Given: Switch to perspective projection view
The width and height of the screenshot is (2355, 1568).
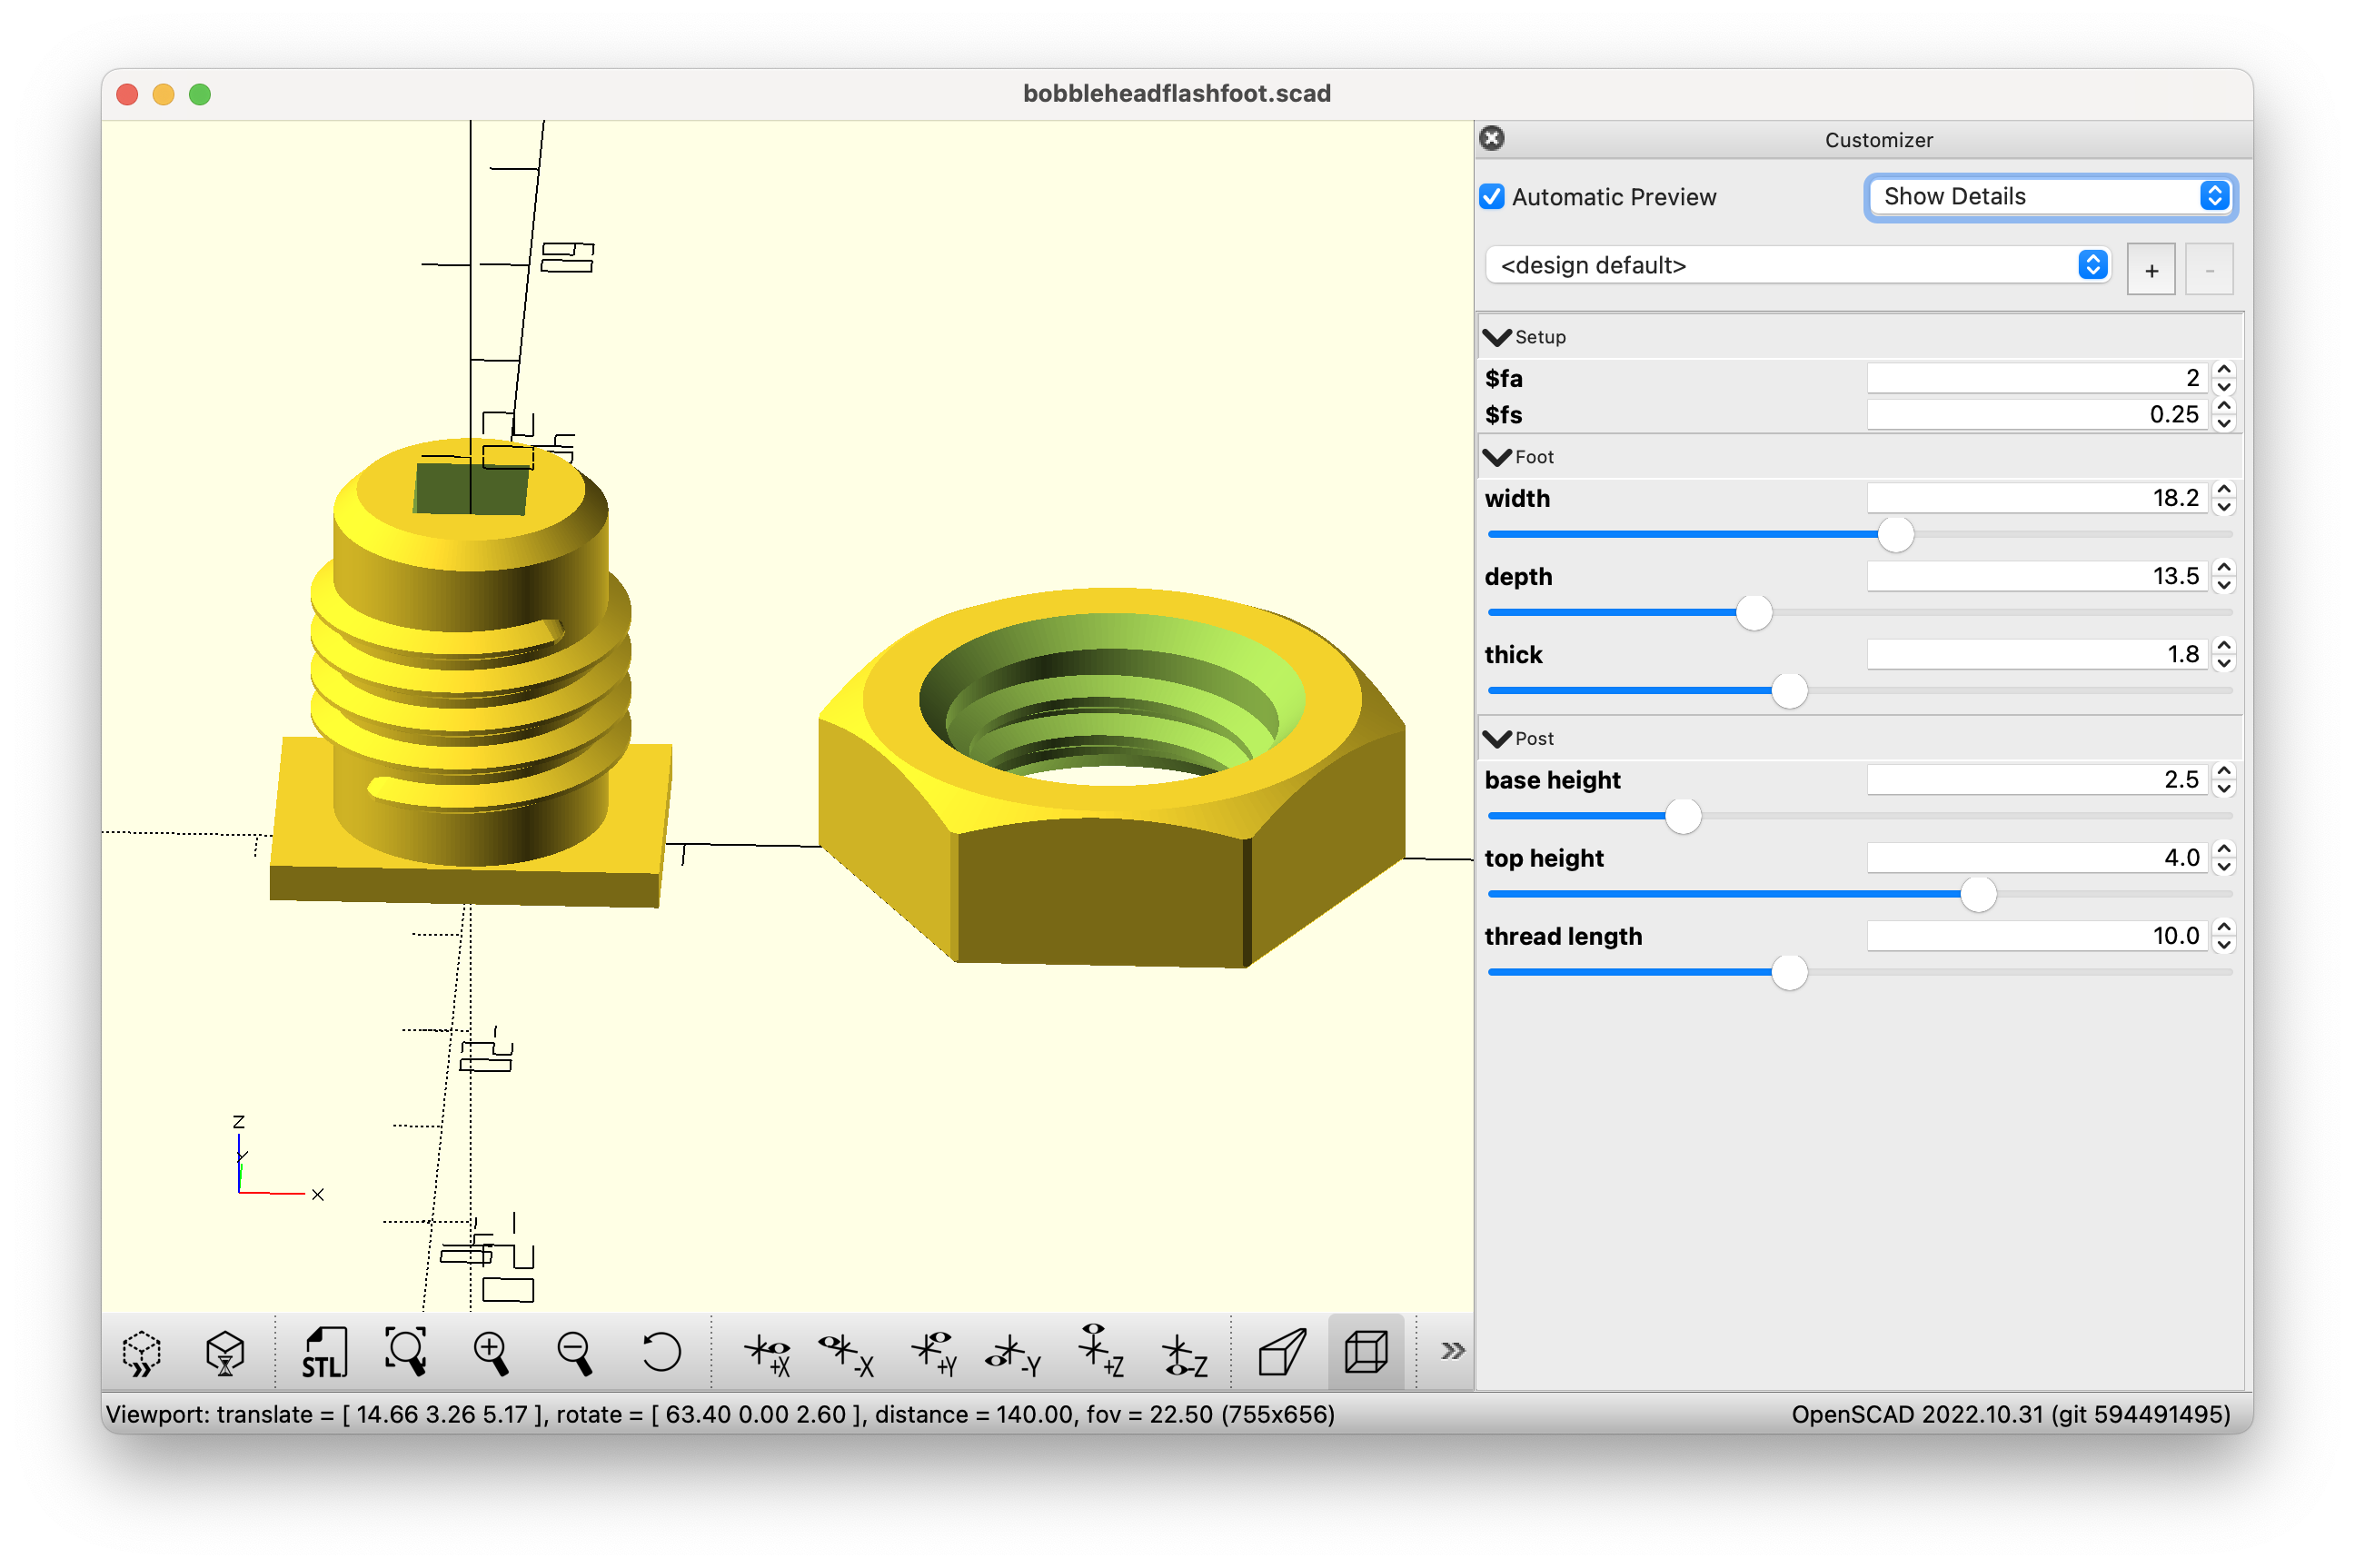Looking at the screenshot, I should (1282, 1353).
